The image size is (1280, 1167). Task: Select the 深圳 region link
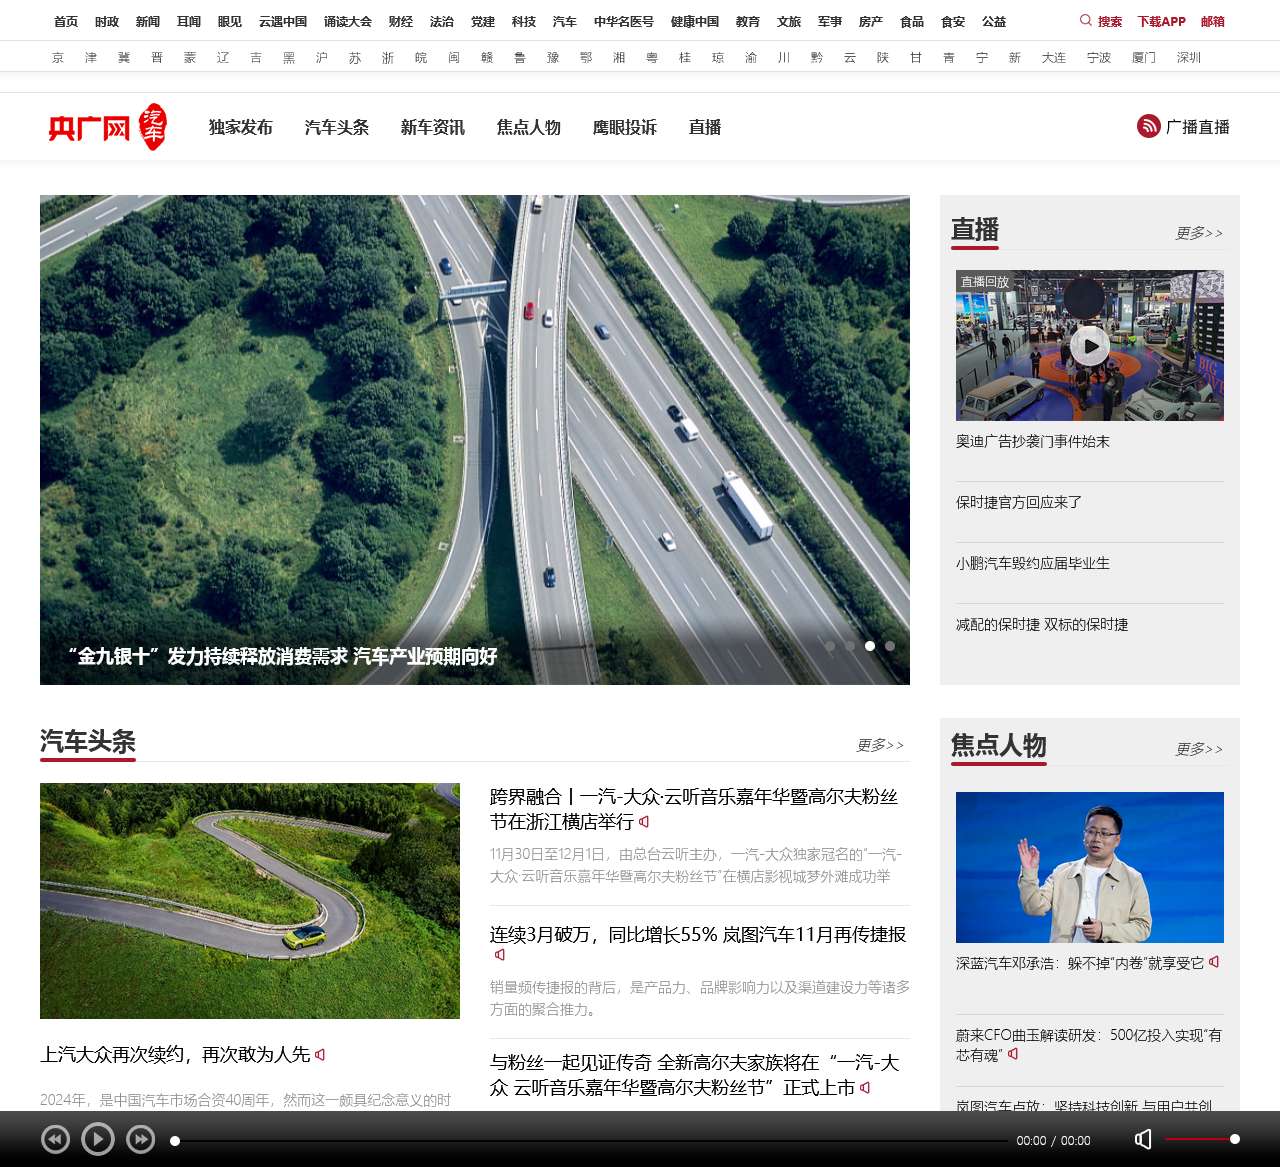pyautogui.click(x=1189, y=58)
